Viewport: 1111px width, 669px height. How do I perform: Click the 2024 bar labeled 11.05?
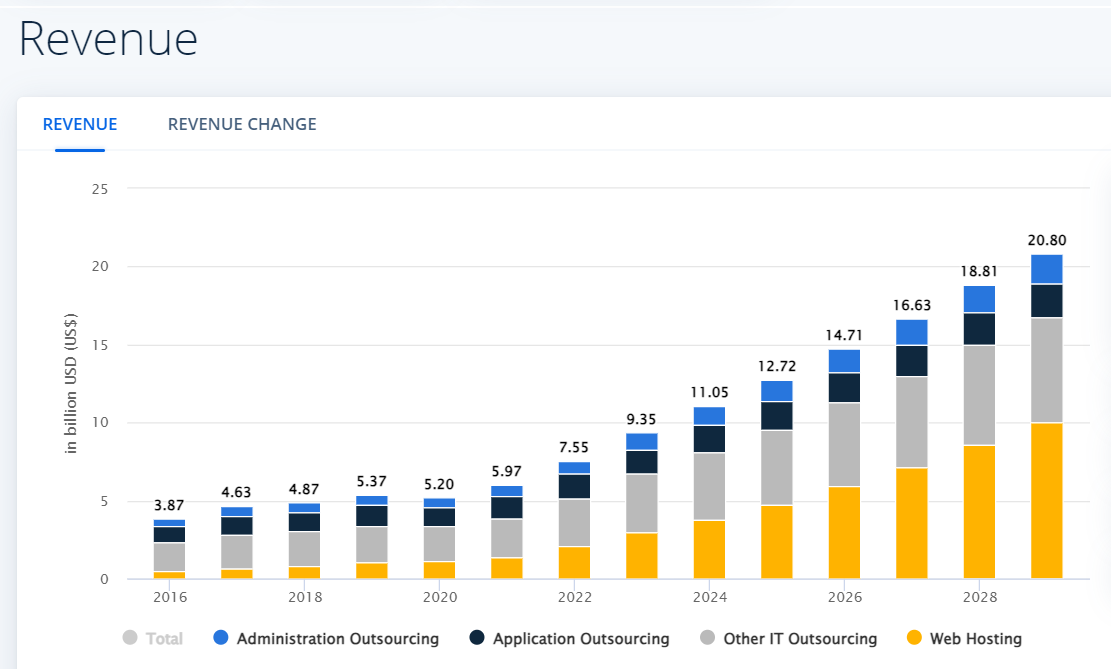coord(709,493)
